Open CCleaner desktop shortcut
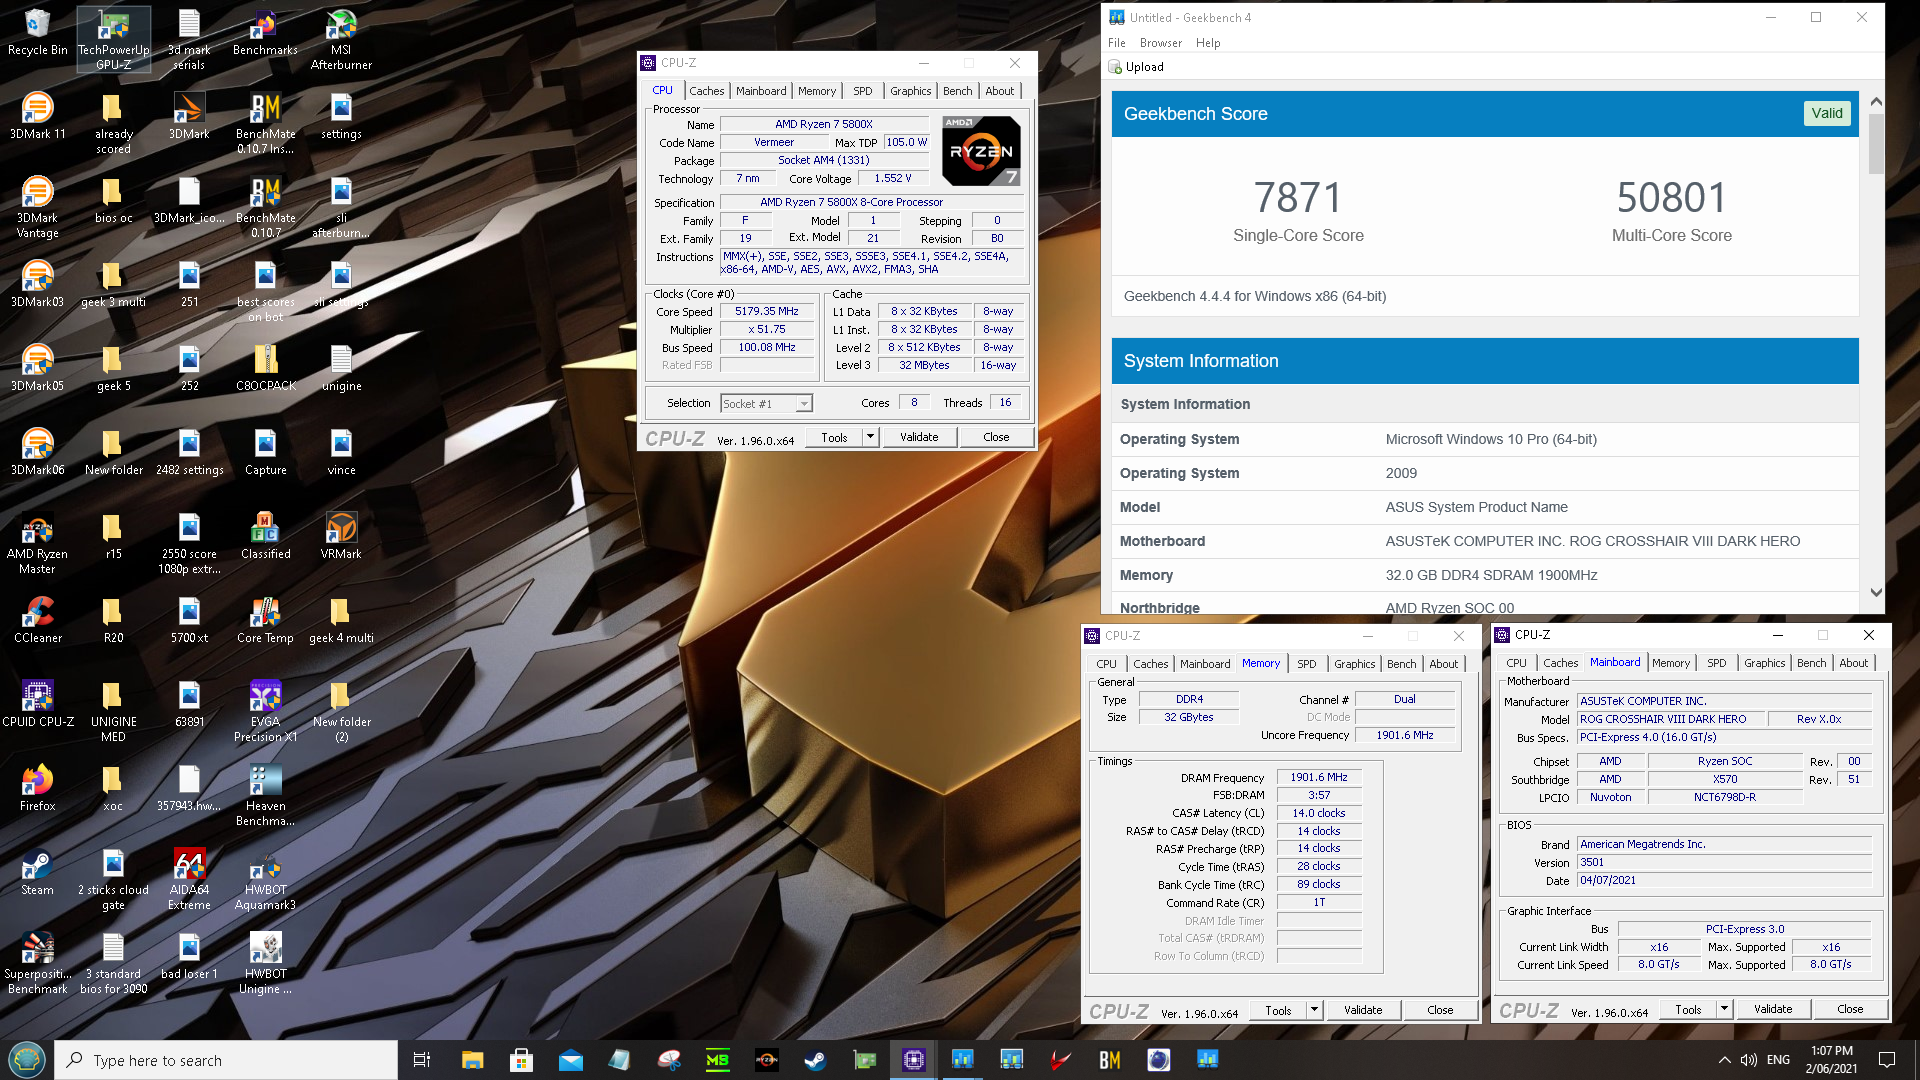The height and width of the screenshot is (1080, 1920). (x=37, y=620)
